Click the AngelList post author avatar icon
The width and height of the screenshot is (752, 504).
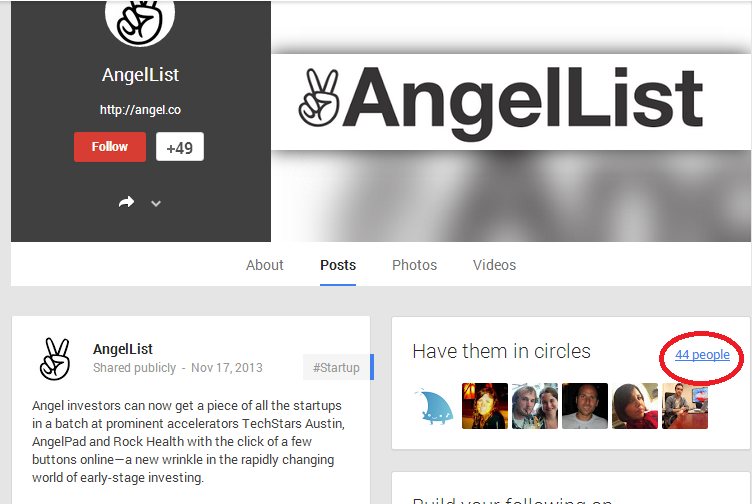pos(56,359)
